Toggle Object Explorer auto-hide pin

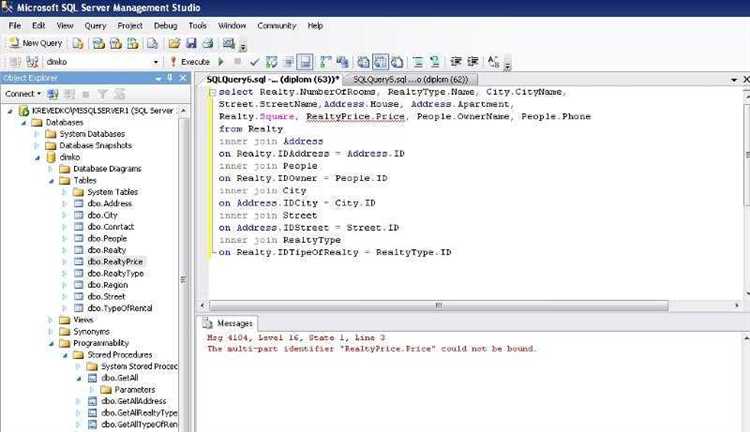pyautogui.click(x=171, y=78)
